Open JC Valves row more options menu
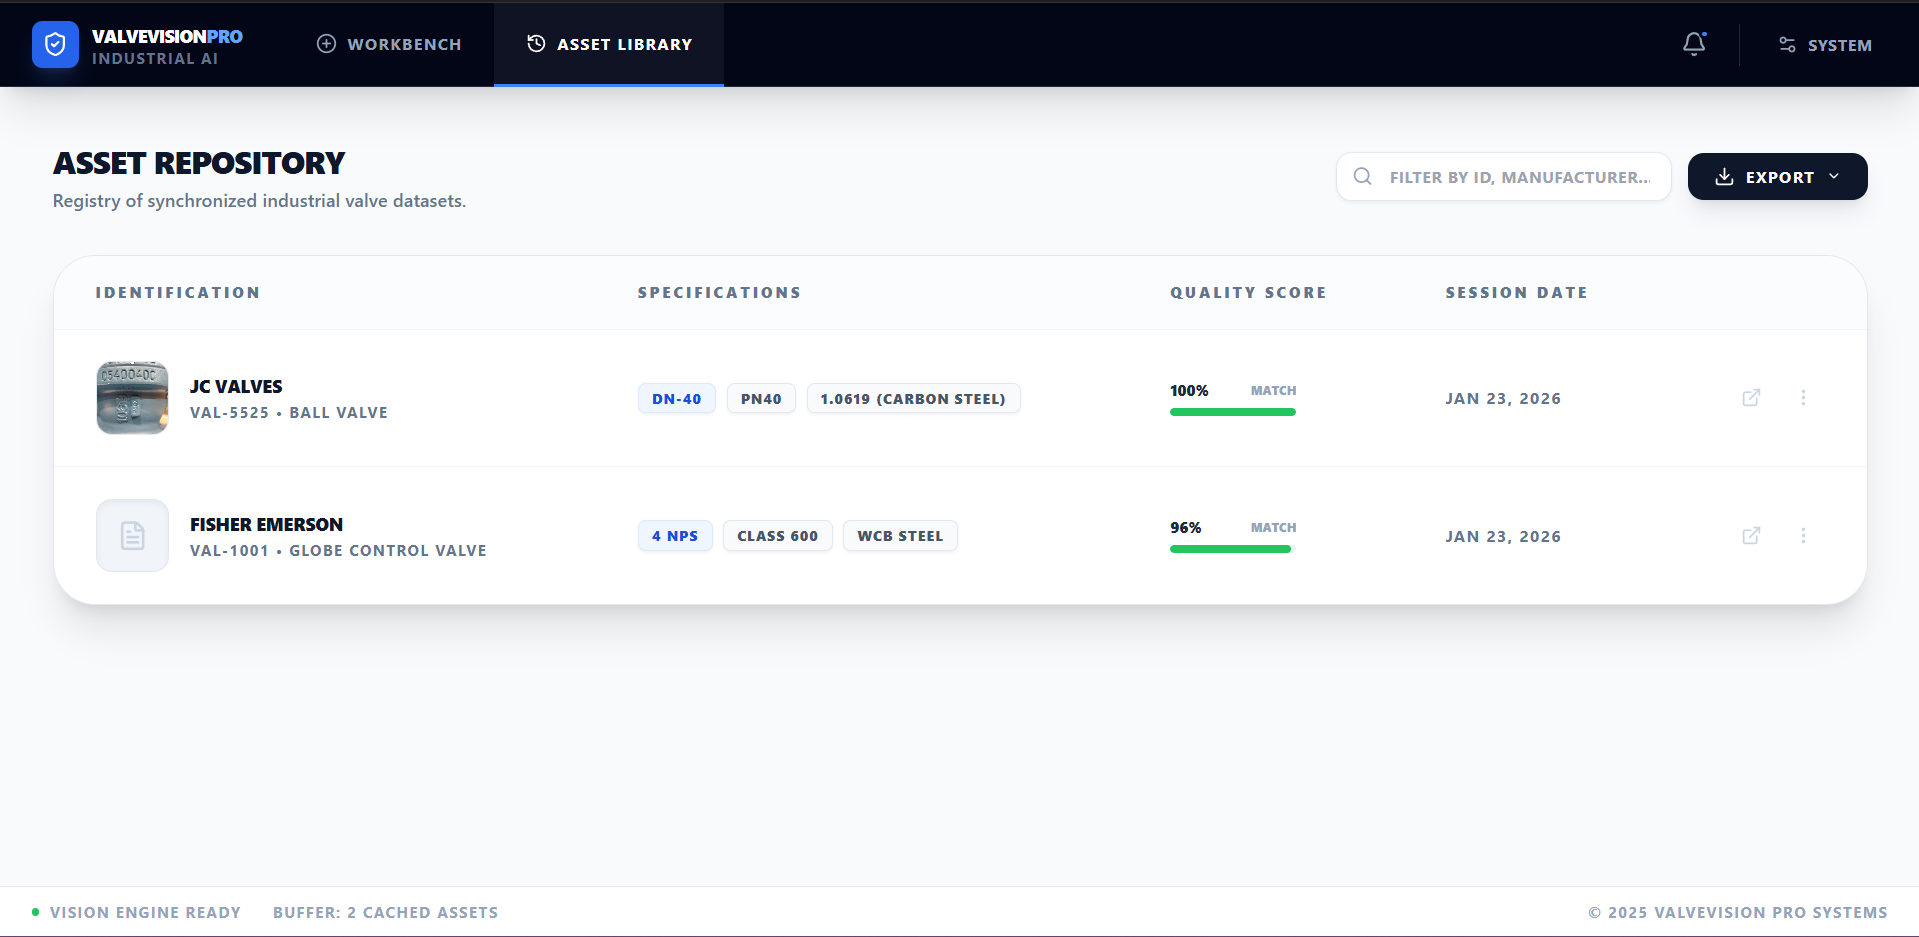The image size is (1919, 937). pyautogui.click(x=1803, y=398)
